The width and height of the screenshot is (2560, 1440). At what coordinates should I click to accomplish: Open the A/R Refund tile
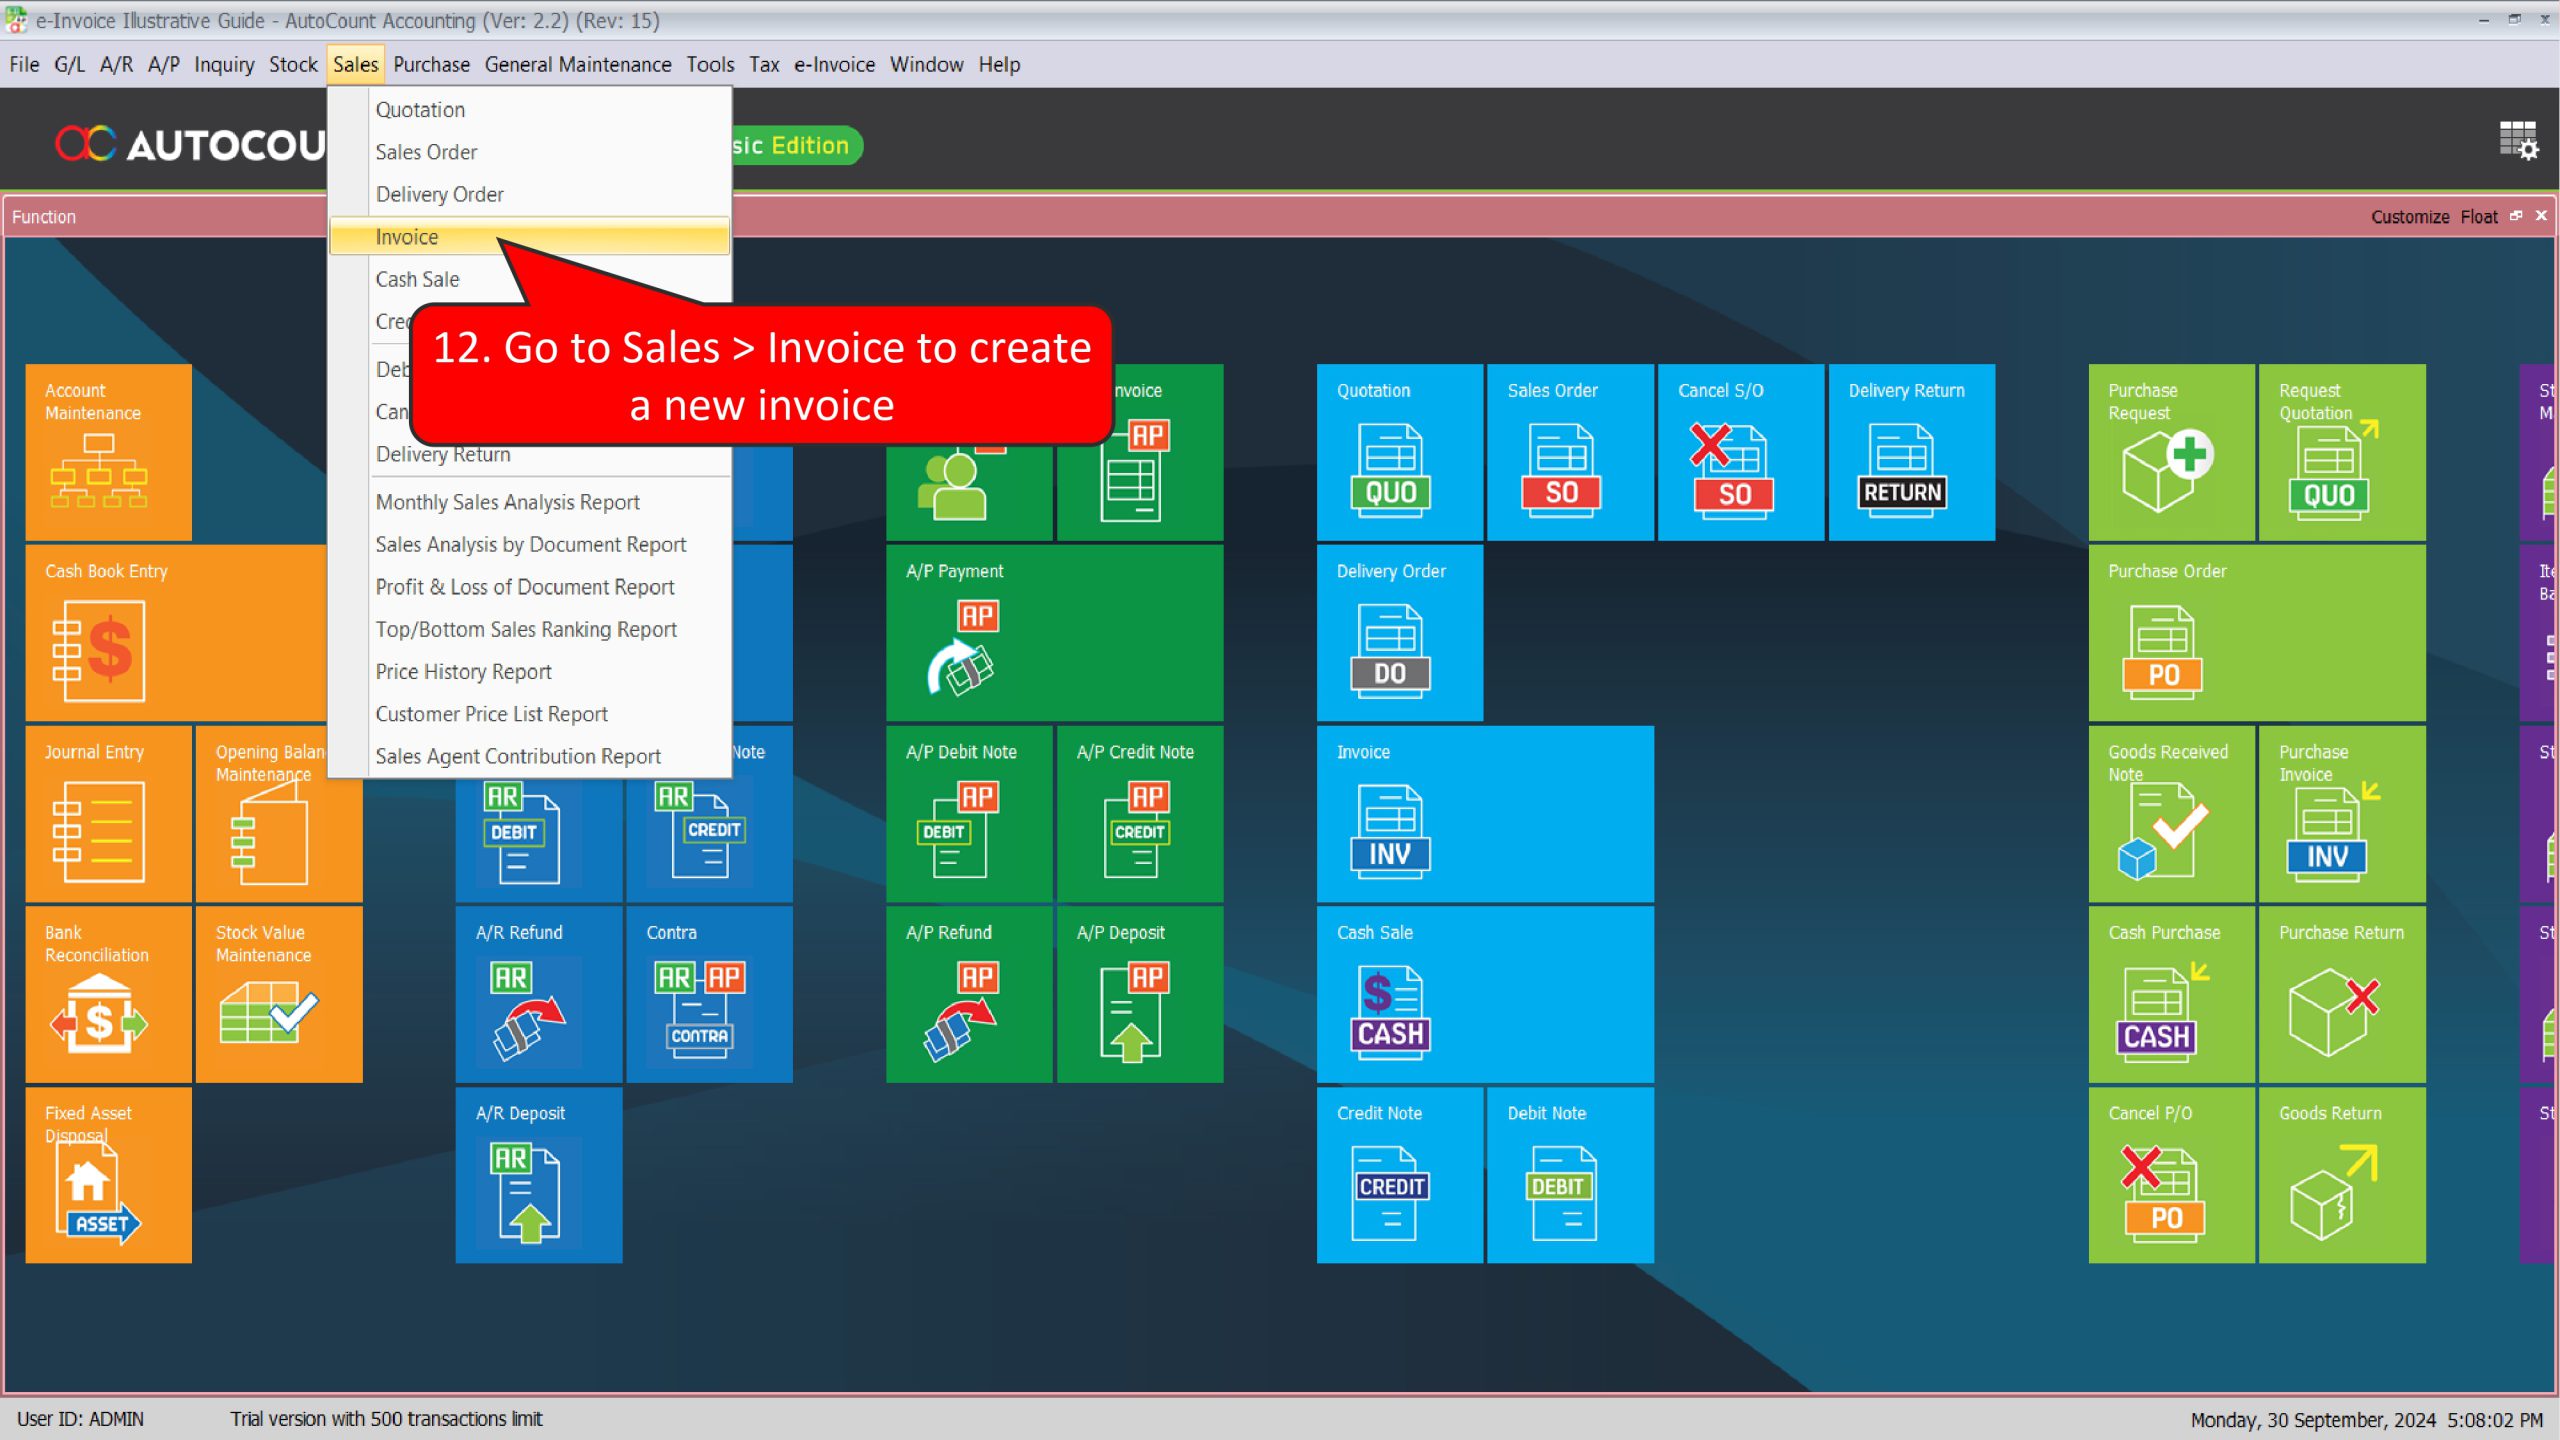(539, 994)
